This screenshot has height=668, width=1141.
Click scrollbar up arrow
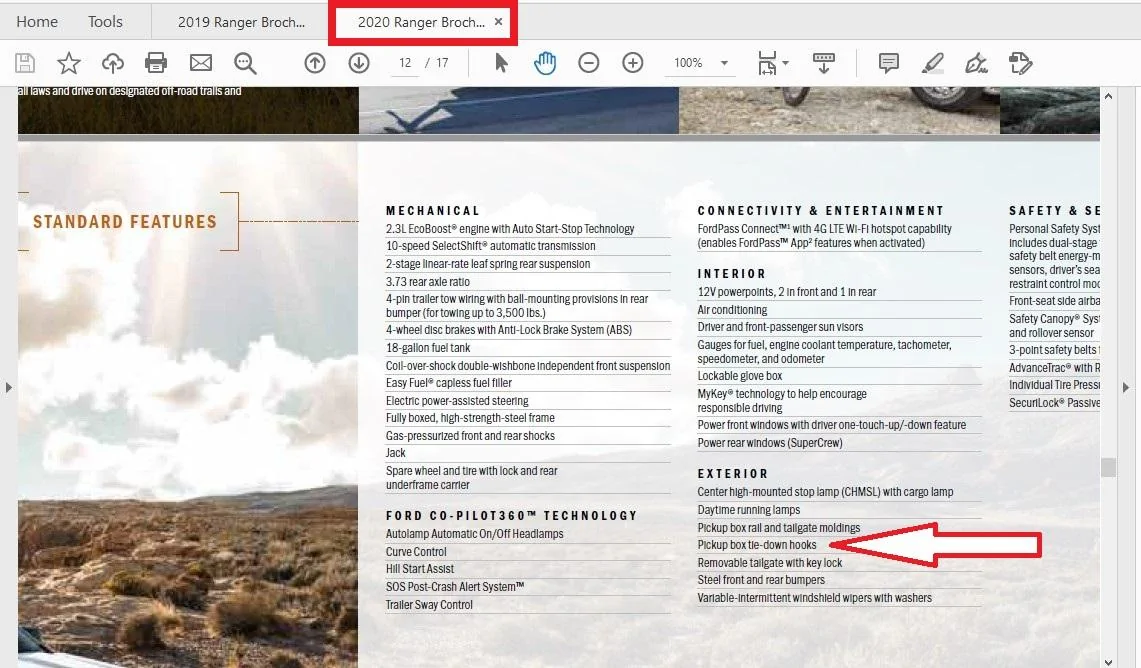click(x=1108, y=96)
